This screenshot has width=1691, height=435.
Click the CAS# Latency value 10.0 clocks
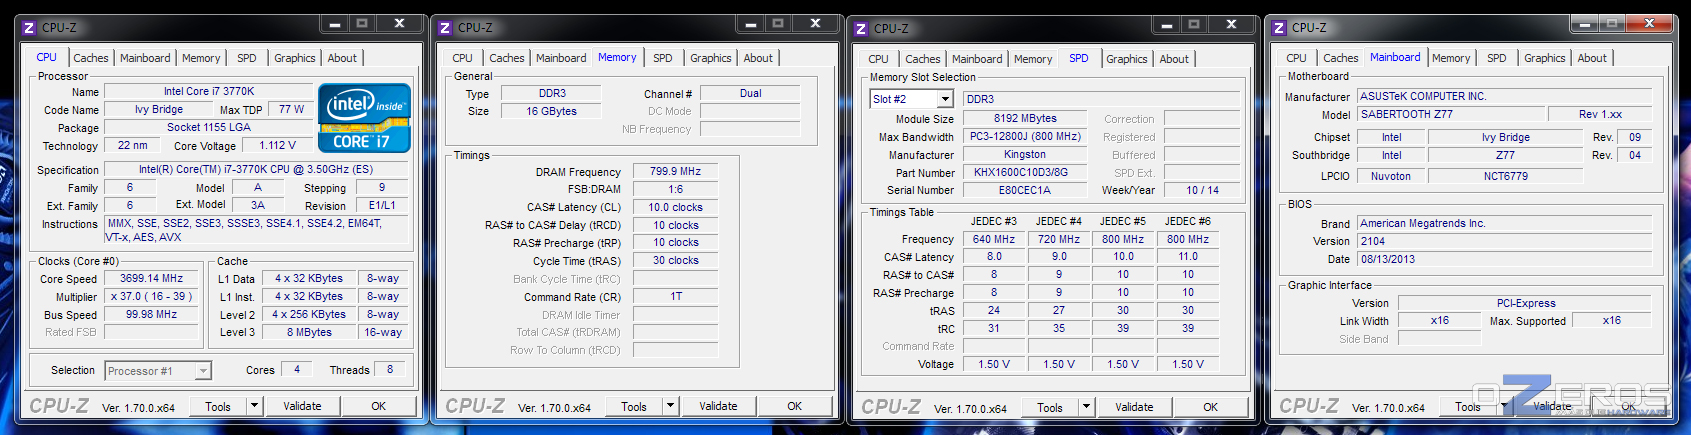pyautogui.click(x=676, y=207)
